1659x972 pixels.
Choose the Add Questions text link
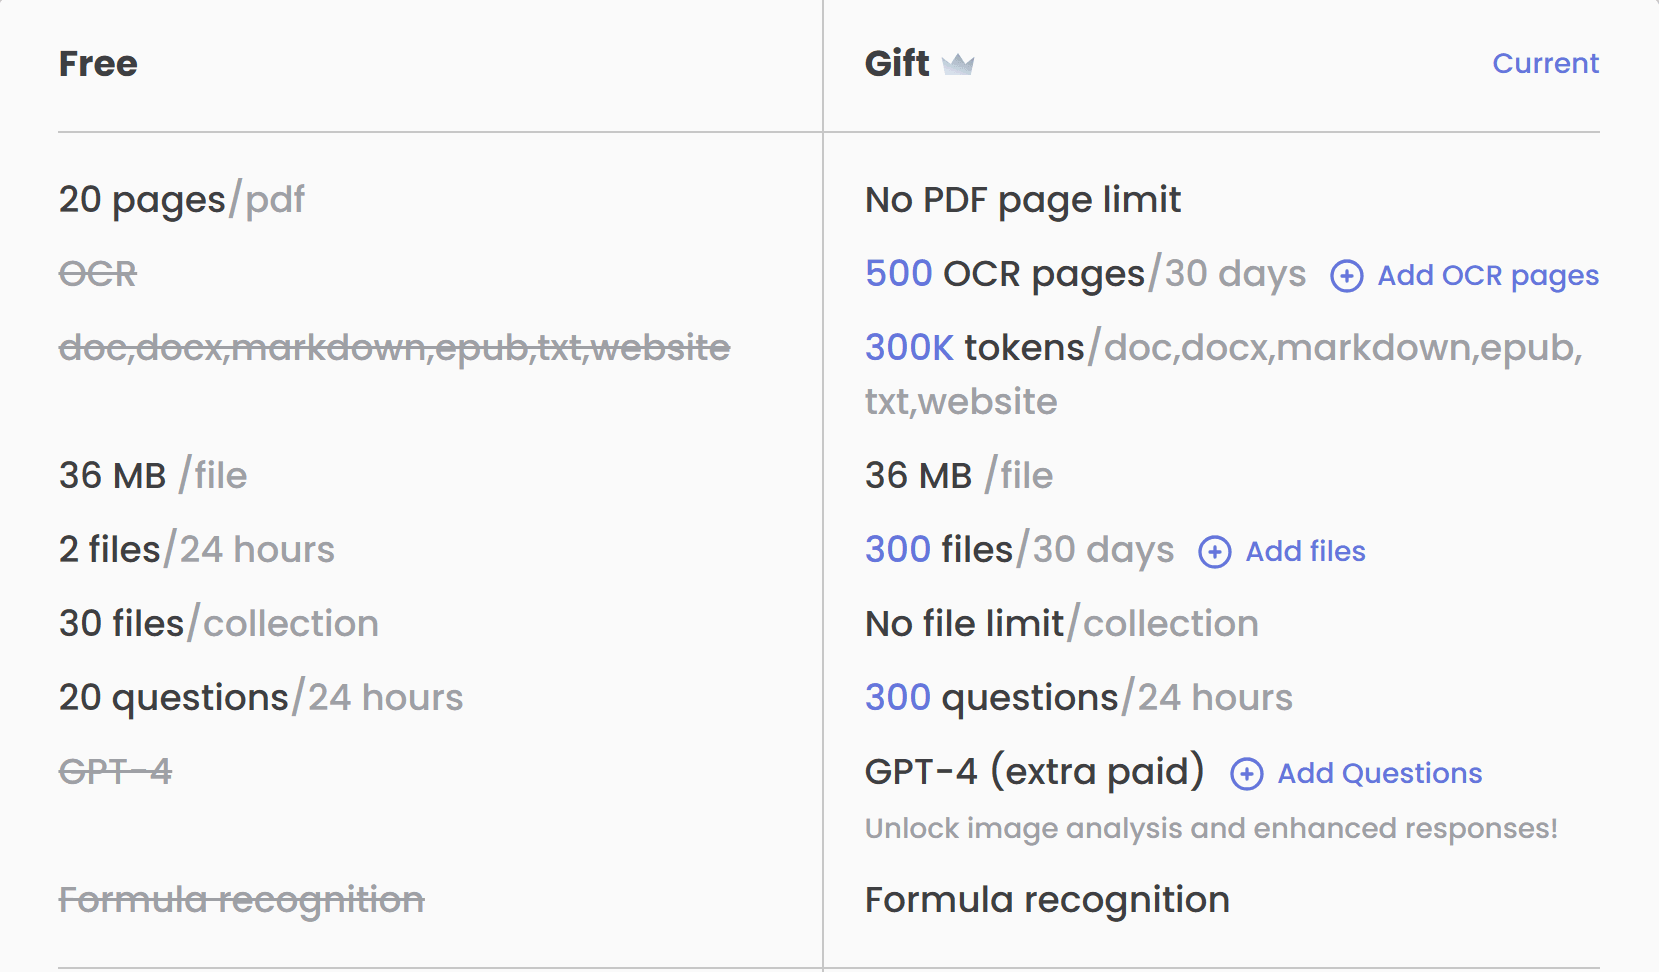[1379, 774]
